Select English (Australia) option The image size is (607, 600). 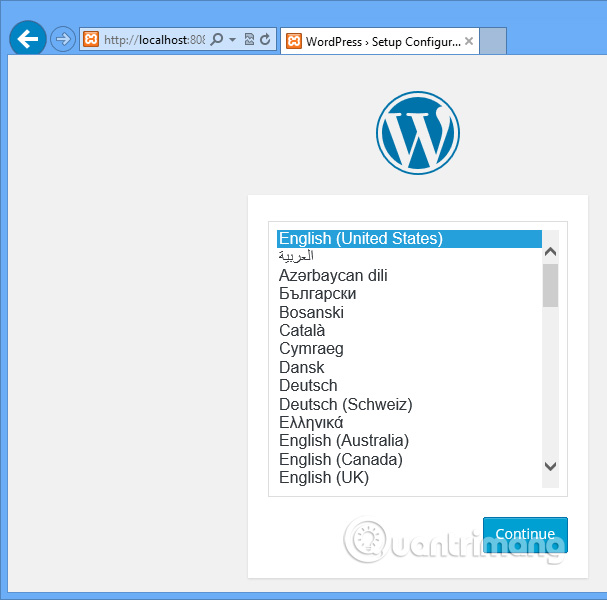point(409,441)
